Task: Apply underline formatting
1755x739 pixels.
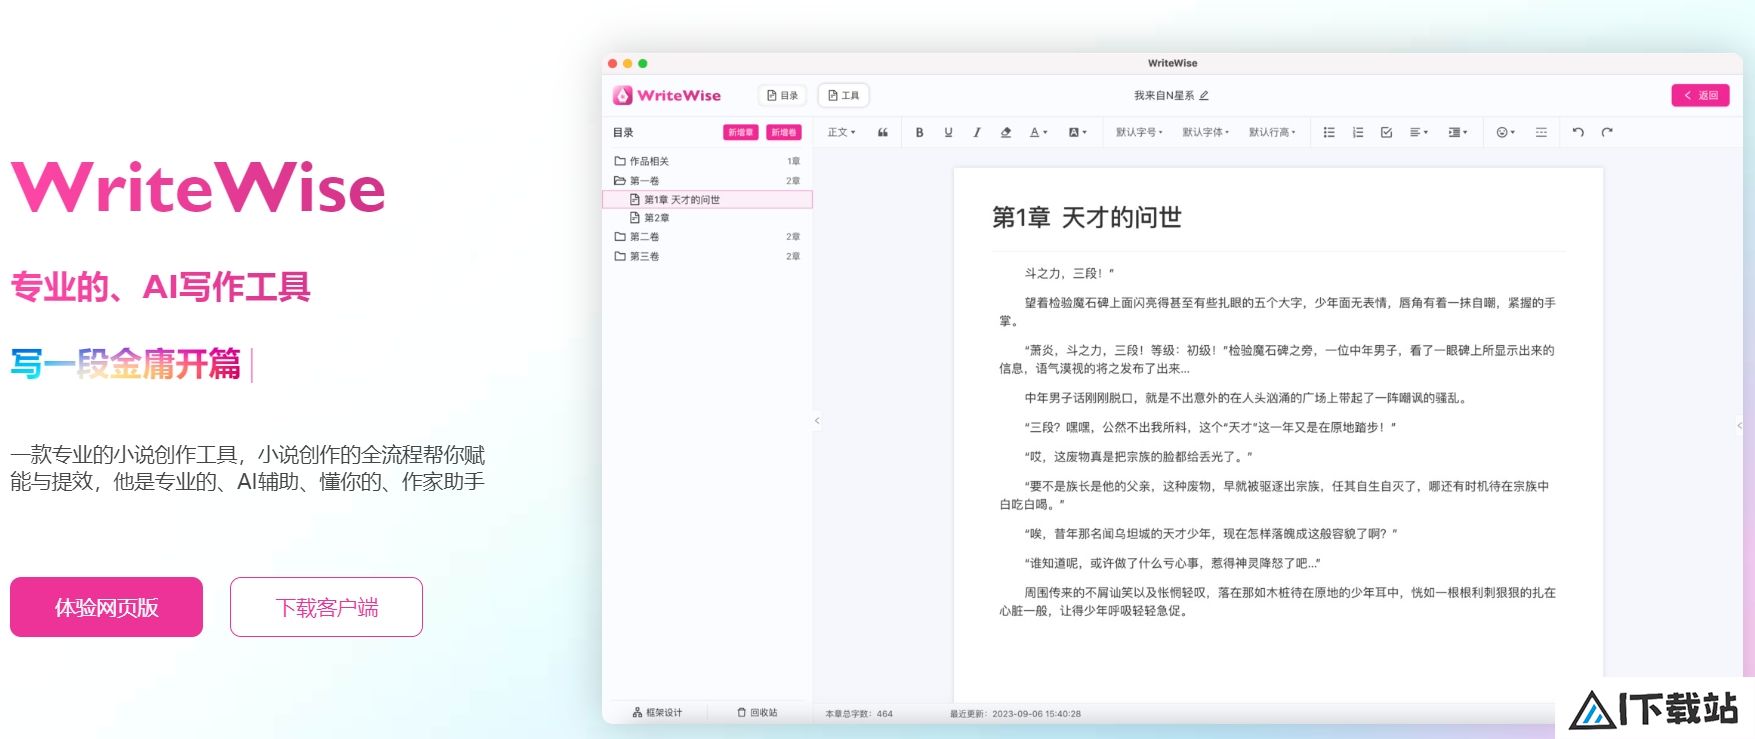Action: 948,132
